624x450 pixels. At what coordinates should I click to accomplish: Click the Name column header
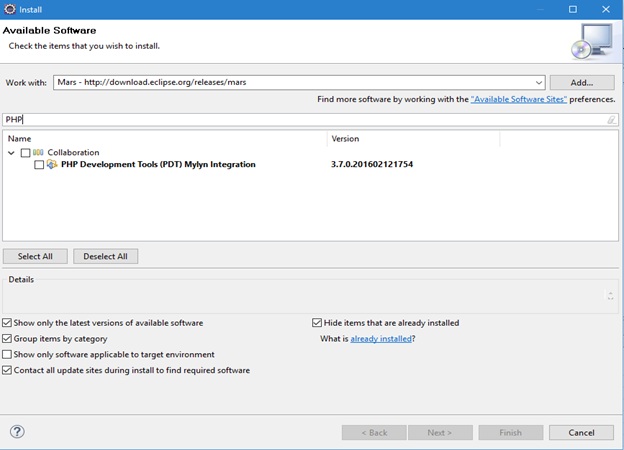[165, 138]
